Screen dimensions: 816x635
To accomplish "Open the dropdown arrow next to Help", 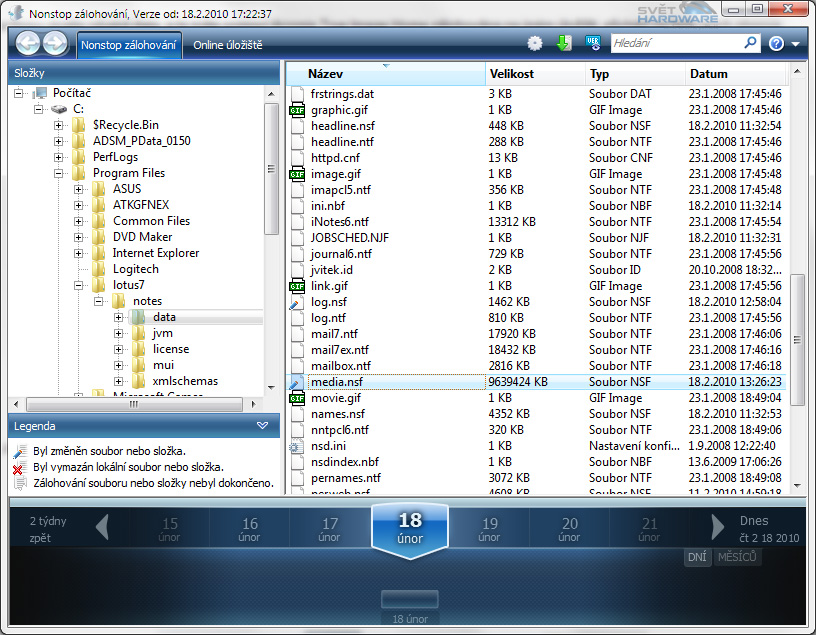I will coord(795,45).
